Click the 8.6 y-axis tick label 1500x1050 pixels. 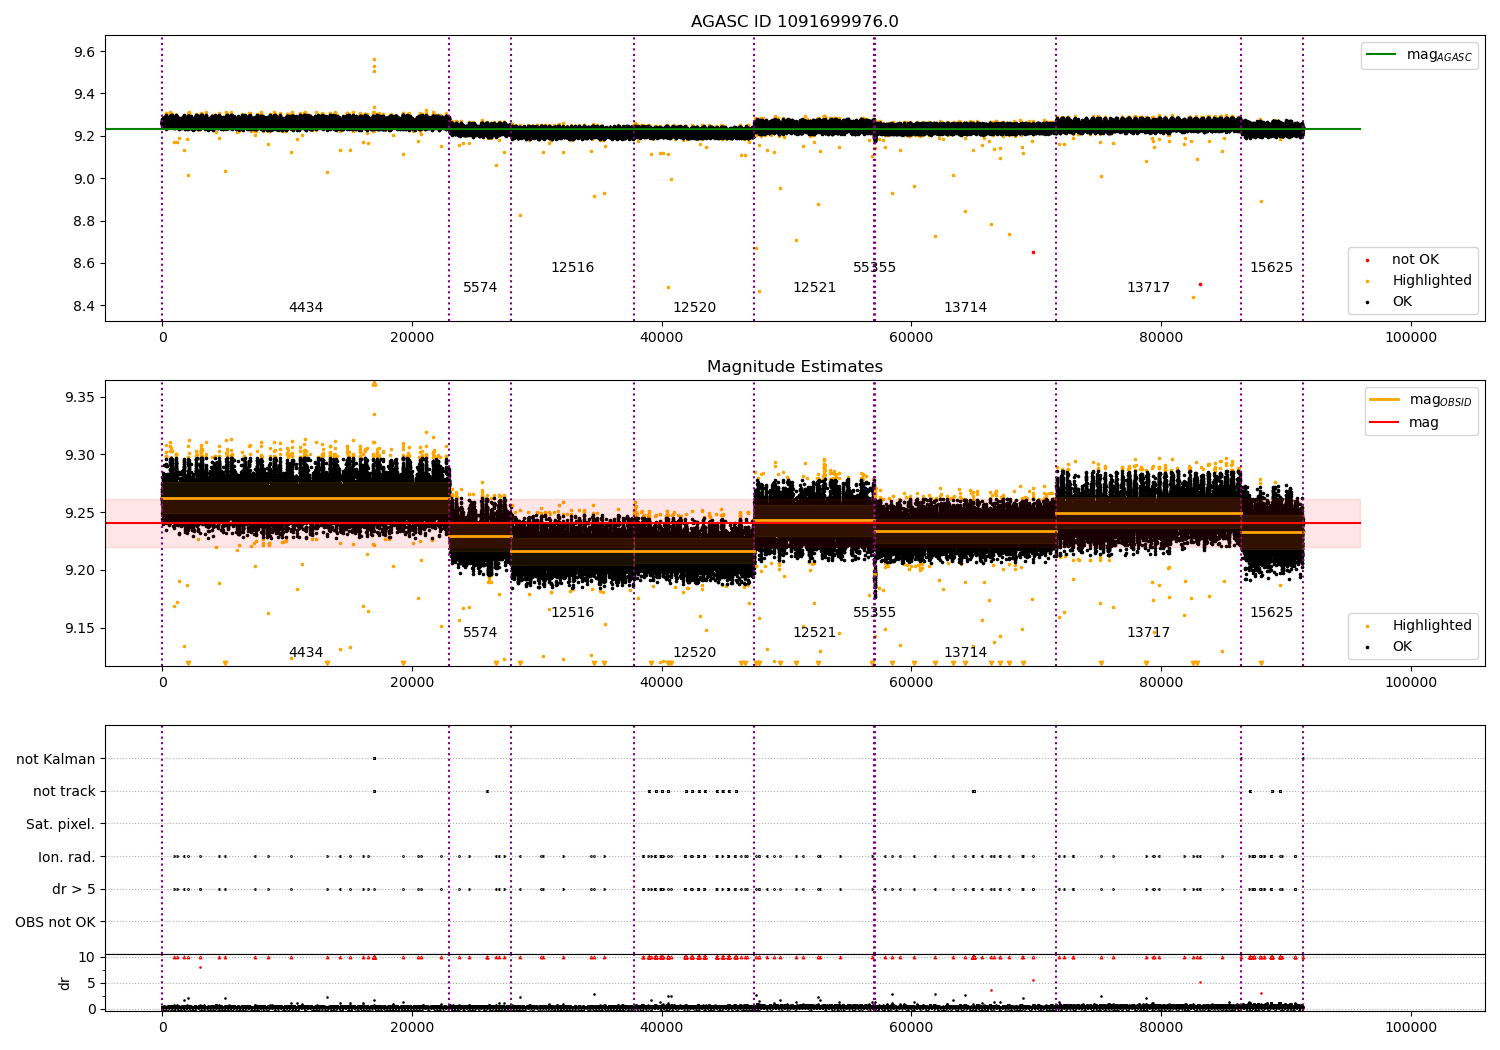click(x=84, y=264)
